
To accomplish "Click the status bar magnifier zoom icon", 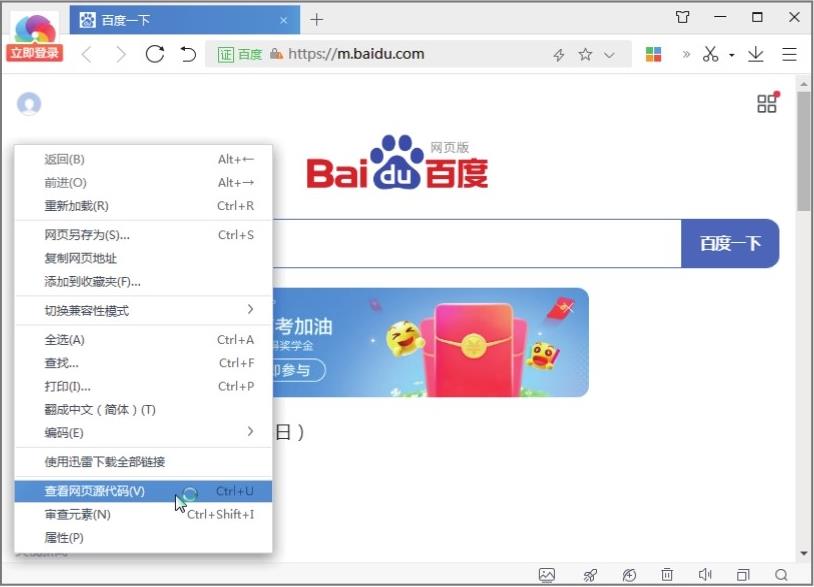I will [781, 575].
